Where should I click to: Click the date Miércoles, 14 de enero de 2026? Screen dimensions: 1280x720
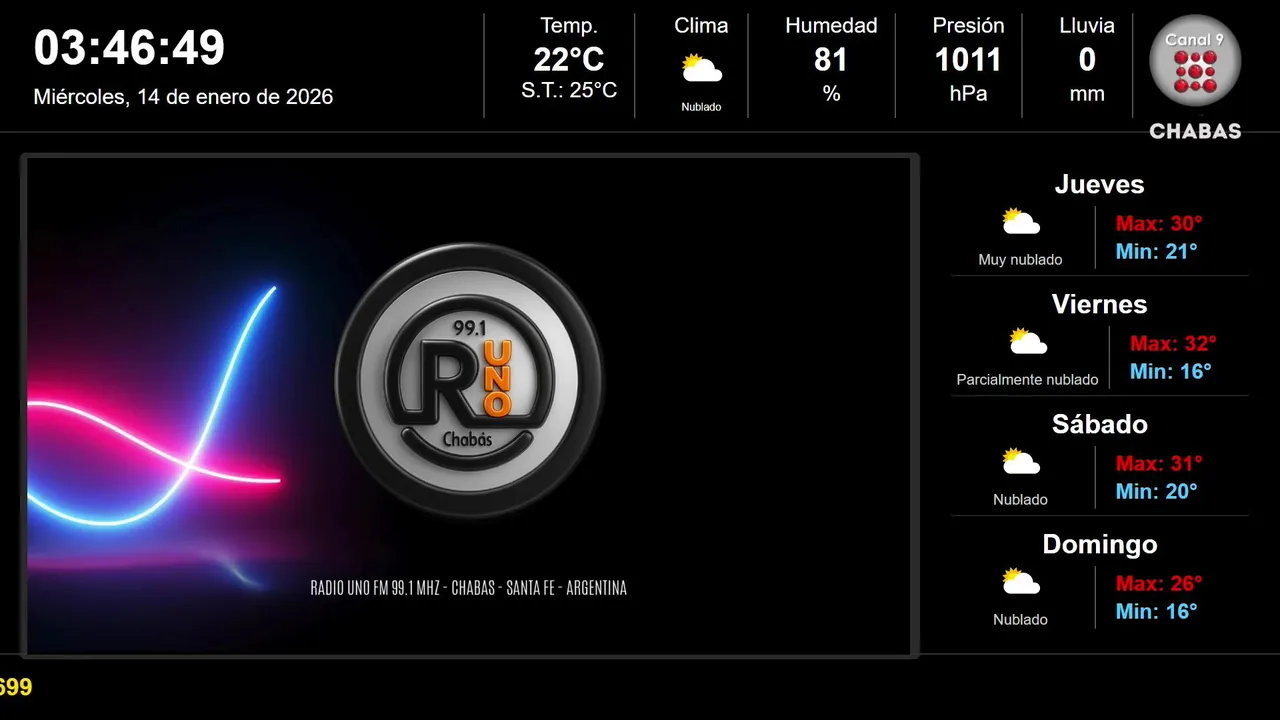183,97
